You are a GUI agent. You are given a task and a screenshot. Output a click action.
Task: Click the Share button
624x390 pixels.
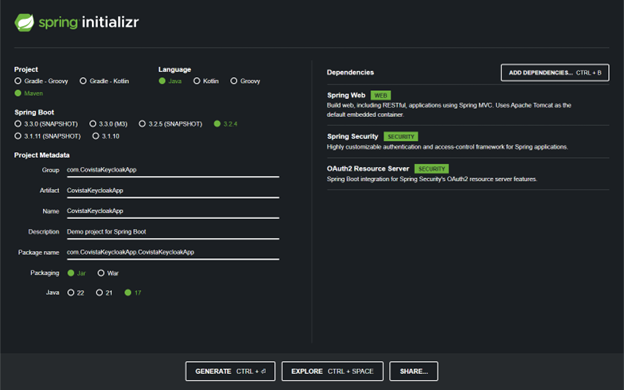[413, 371]
